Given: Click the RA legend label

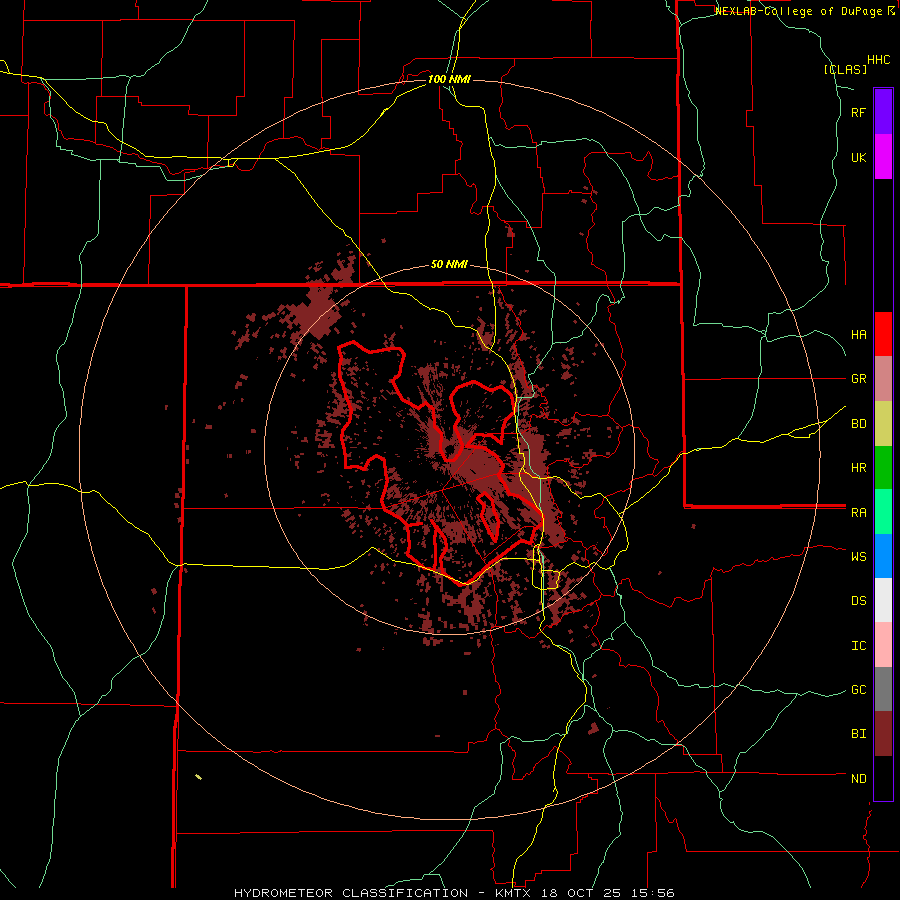Looking at the screenshot, I should (x=858, y=512).
